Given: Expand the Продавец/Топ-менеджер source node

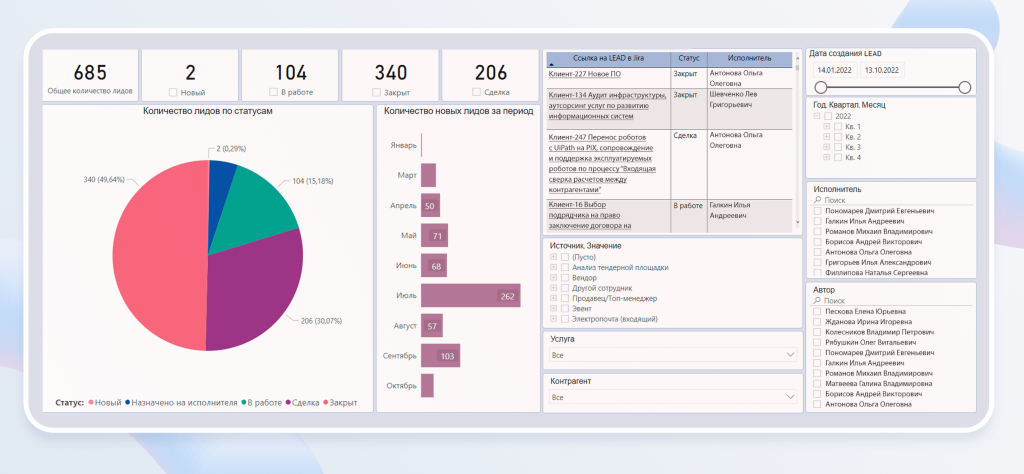Looking at the screenshot, I should pyautogui.click(x=554, y=298).
